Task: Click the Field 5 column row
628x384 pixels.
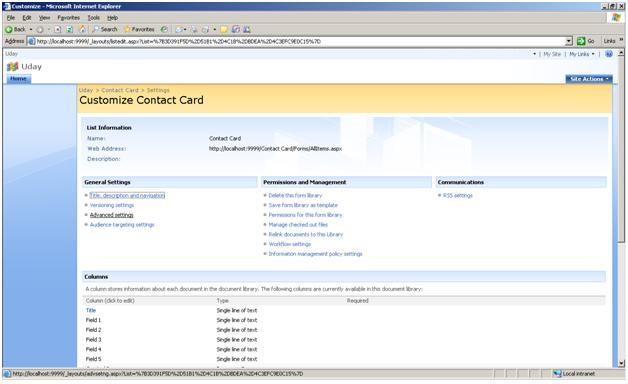Action: pyautogui.click(x=344, y=359)
